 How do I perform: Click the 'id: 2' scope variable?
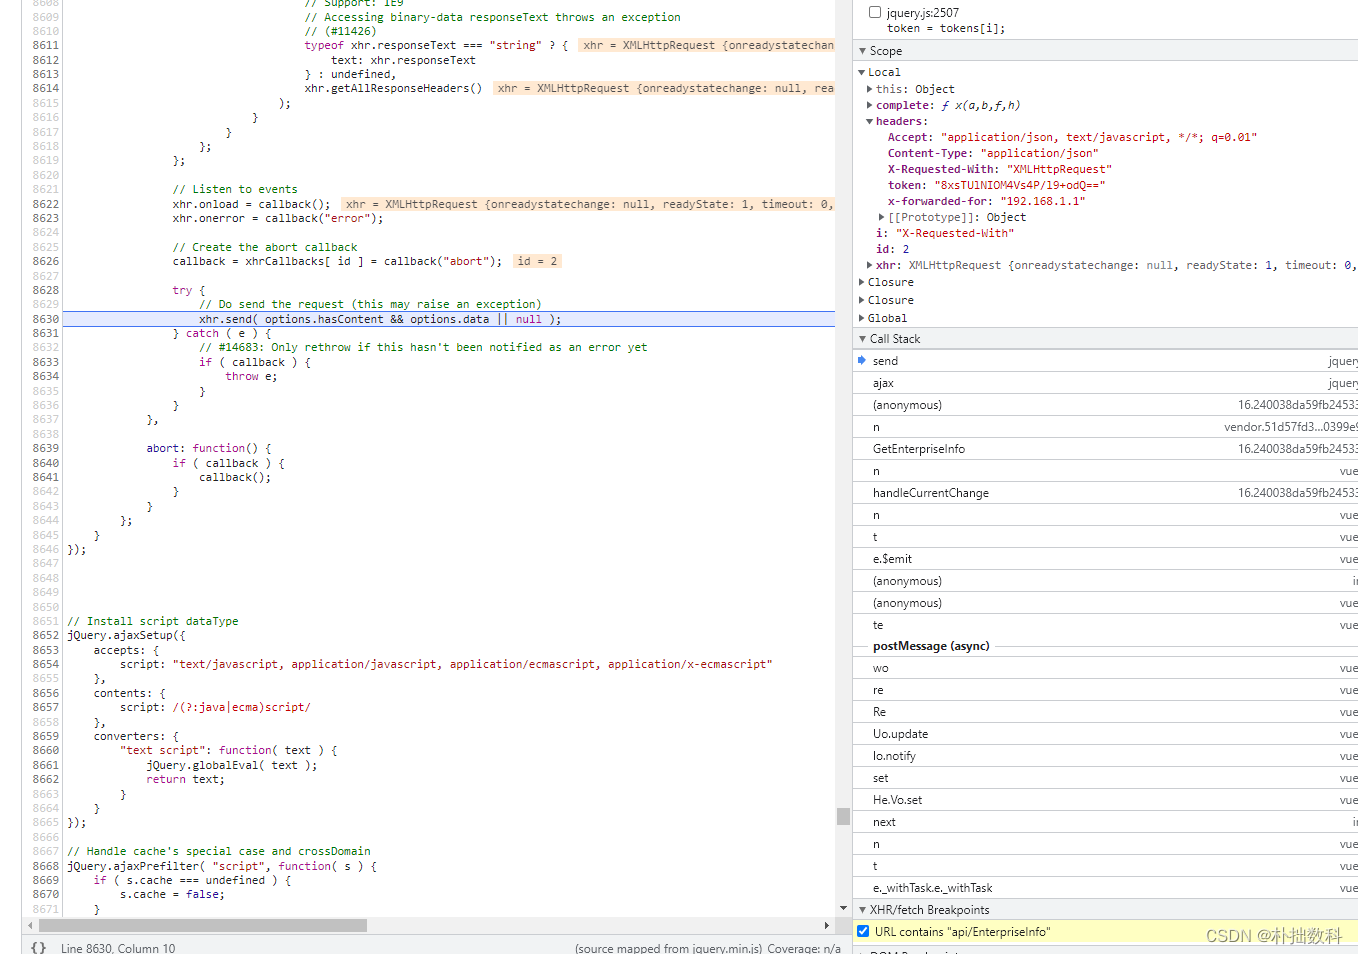pyautogui.click(x=892, y=249)
